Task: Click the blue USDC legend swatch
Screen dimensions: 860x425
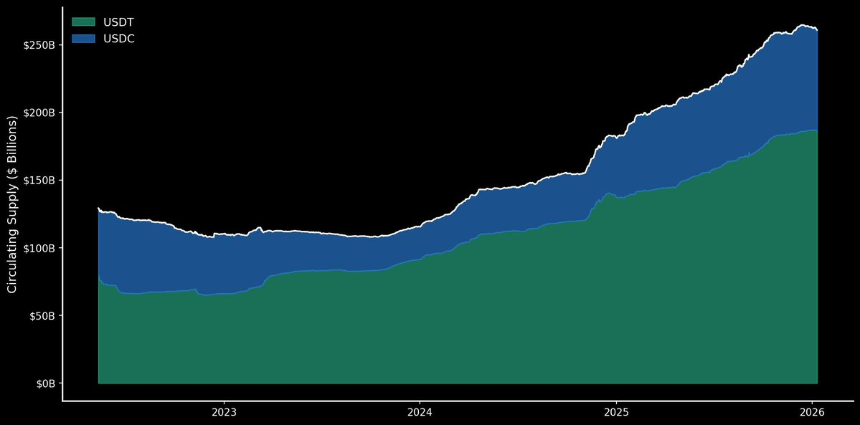Action: [x=83, y=38]
